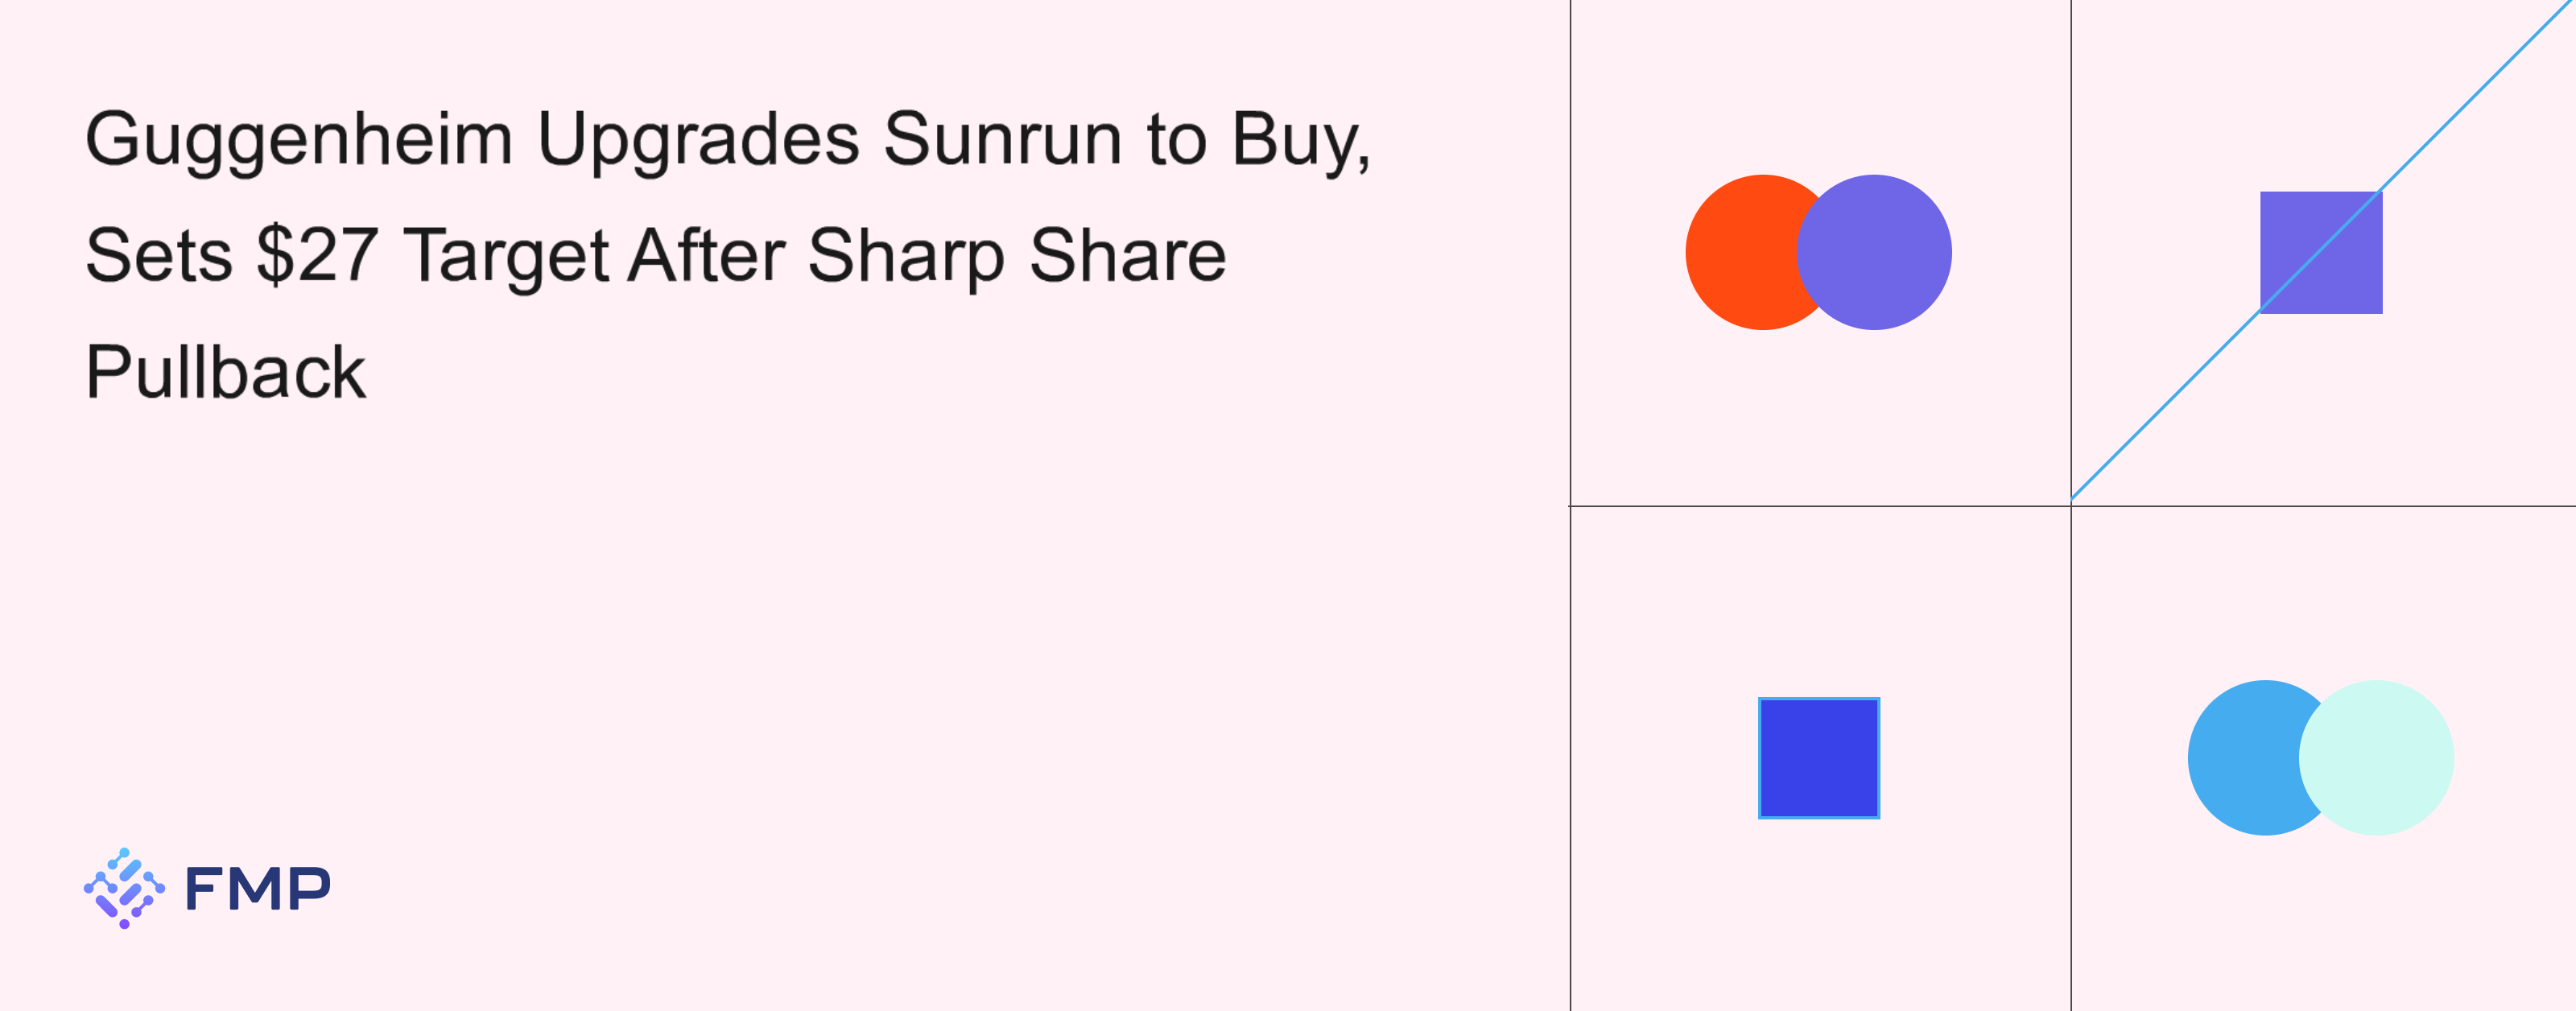Click the word "Sharp" in the headline
Image resolution: width=2576 pixels, height=1011 pixels.
coord(906,255)
